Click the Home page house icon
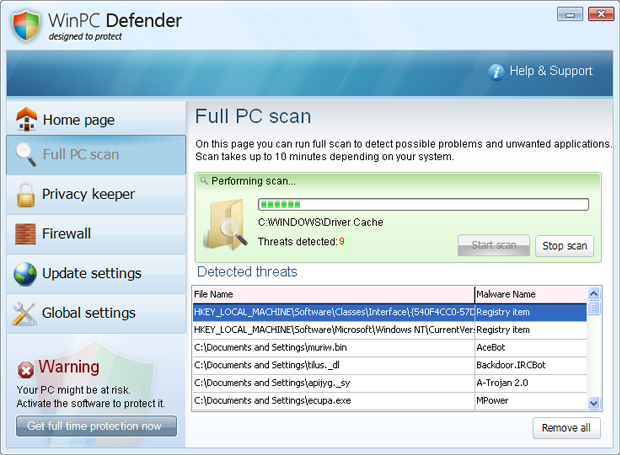This screenshot has width=620, height=455. (x=26, y=119)
